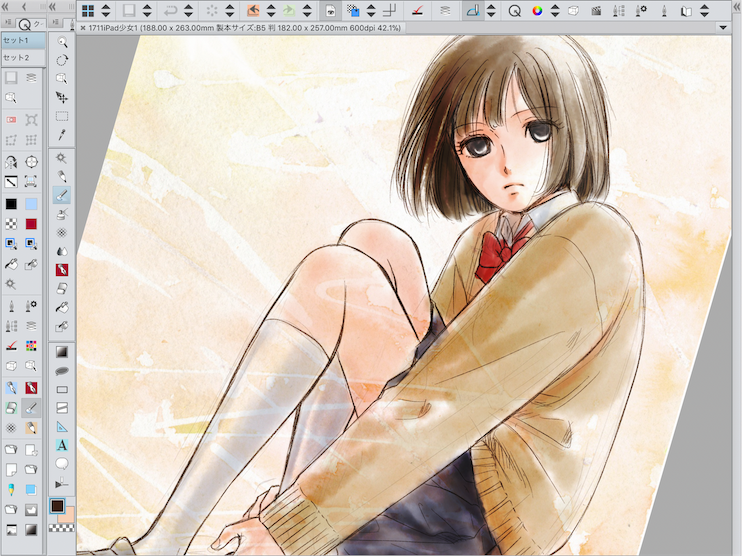Screen dimensions: 742x556
Task: Select the Figure rectangle tool
Action: pyautogui.click(x=62, y=389)
